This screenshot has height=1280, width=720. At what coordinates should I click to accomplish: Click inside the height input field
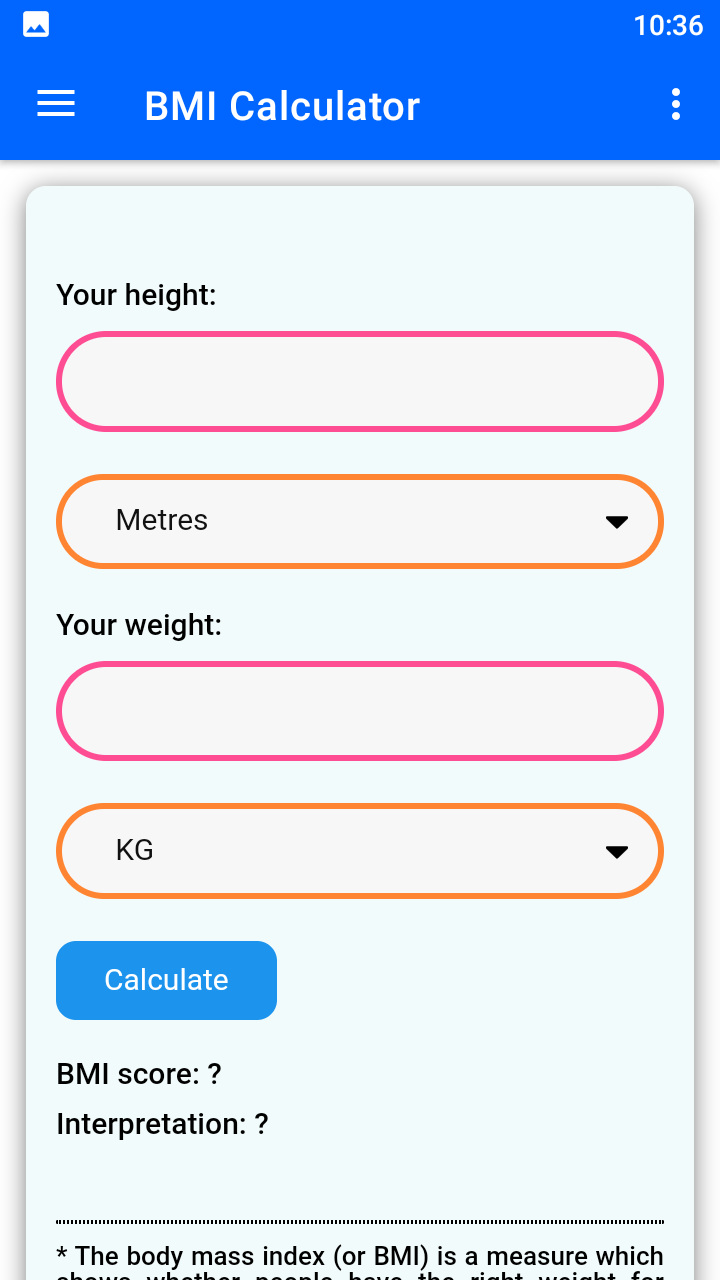pos(360,381)
